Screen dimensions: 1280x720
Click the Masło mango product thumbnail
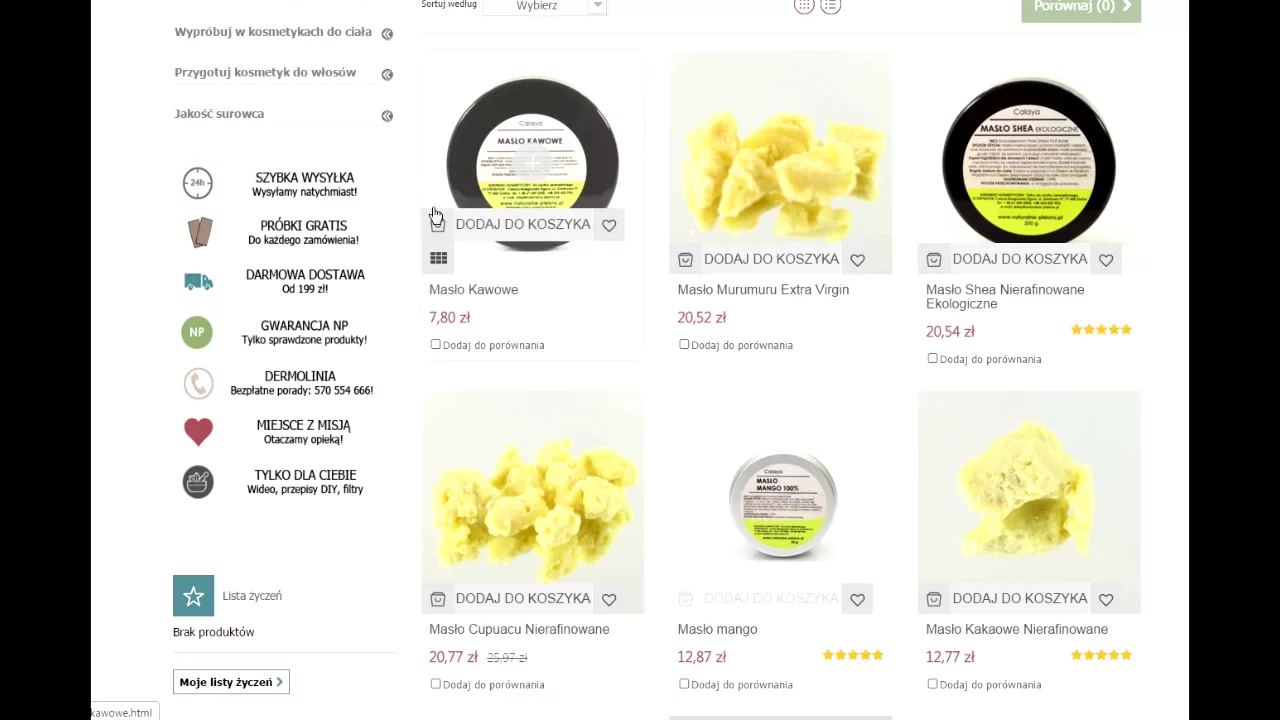[781, 502]
